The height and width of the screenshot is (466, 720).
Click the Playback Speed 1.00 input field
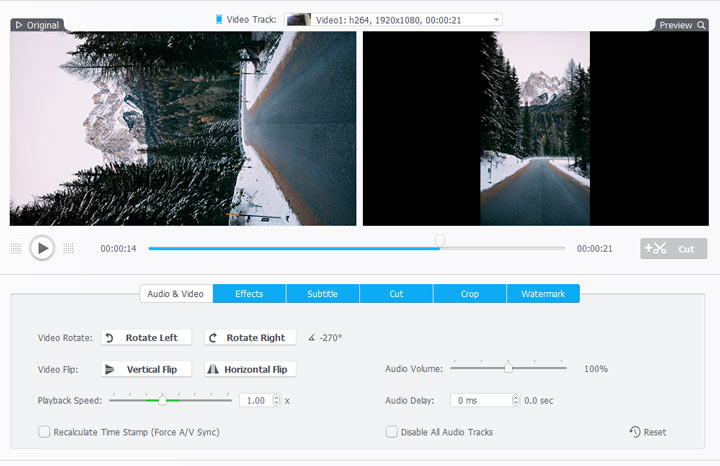[x=256, y=400]
